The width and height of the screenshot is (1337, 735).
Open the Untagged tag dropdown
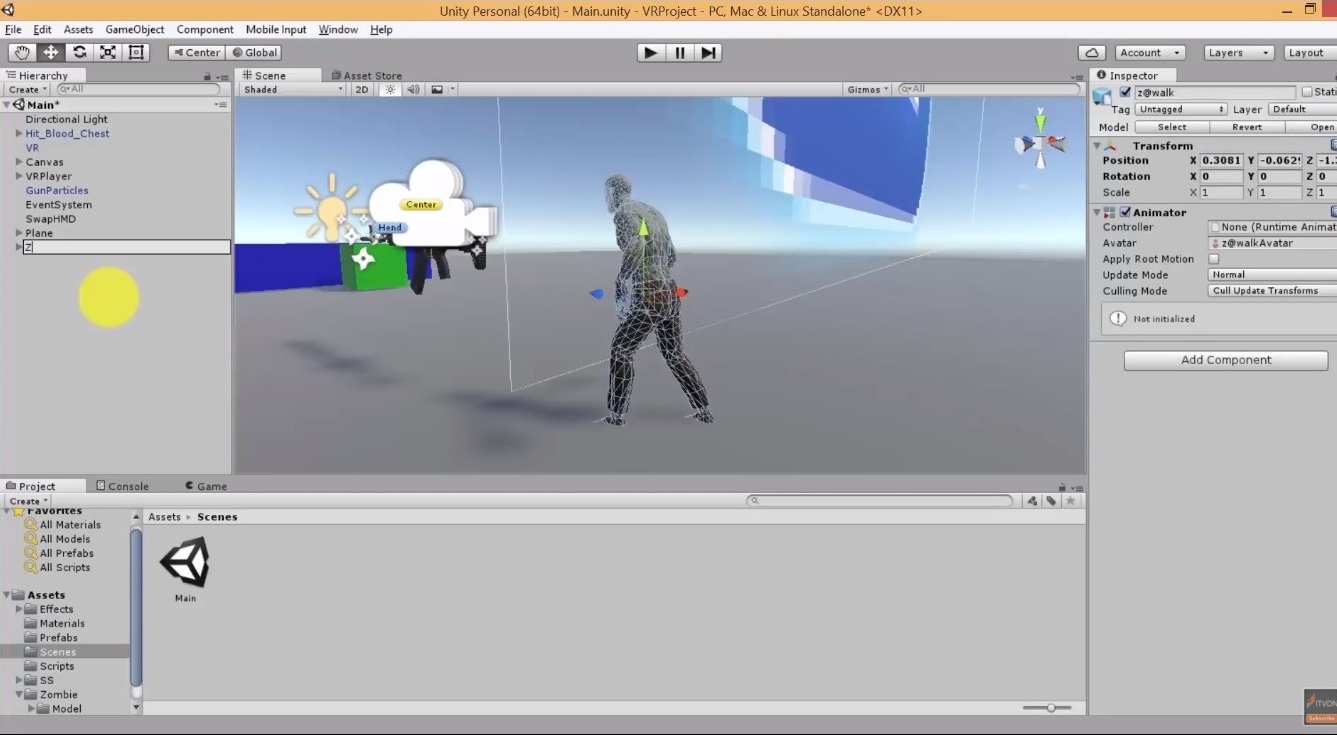1181,109
